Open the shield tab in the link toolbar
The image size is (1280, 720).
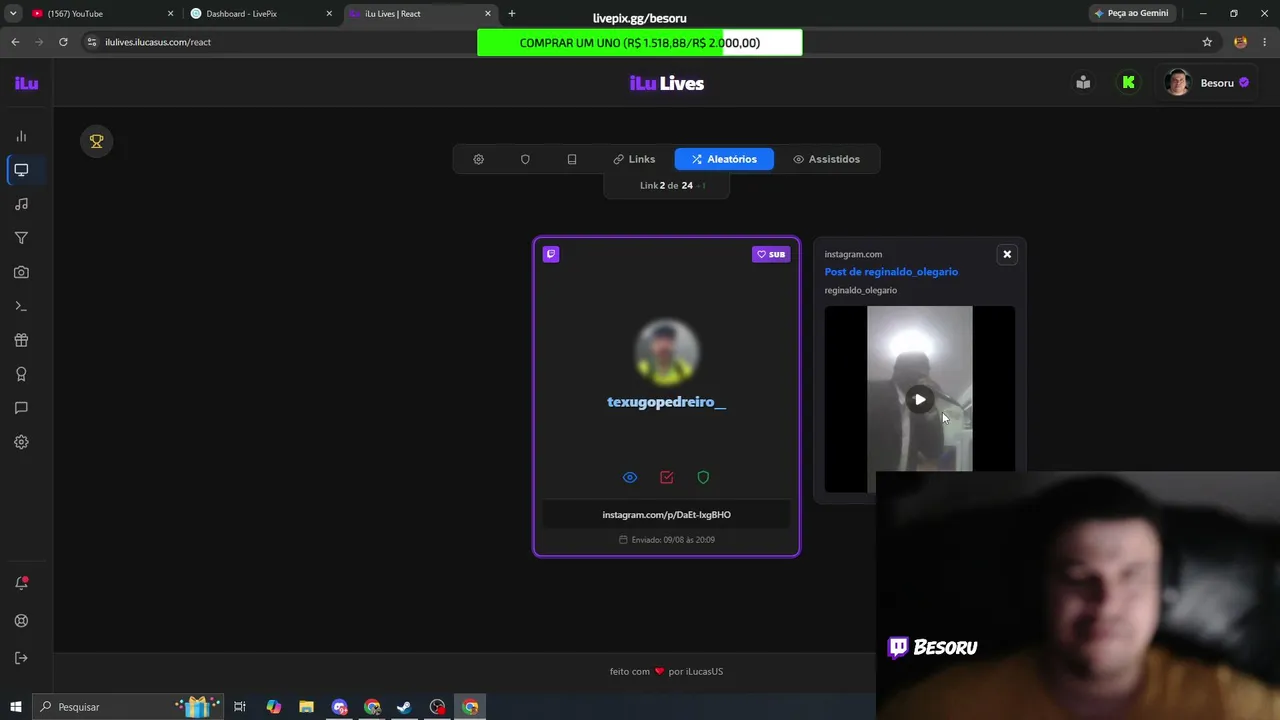pos(525,159)
